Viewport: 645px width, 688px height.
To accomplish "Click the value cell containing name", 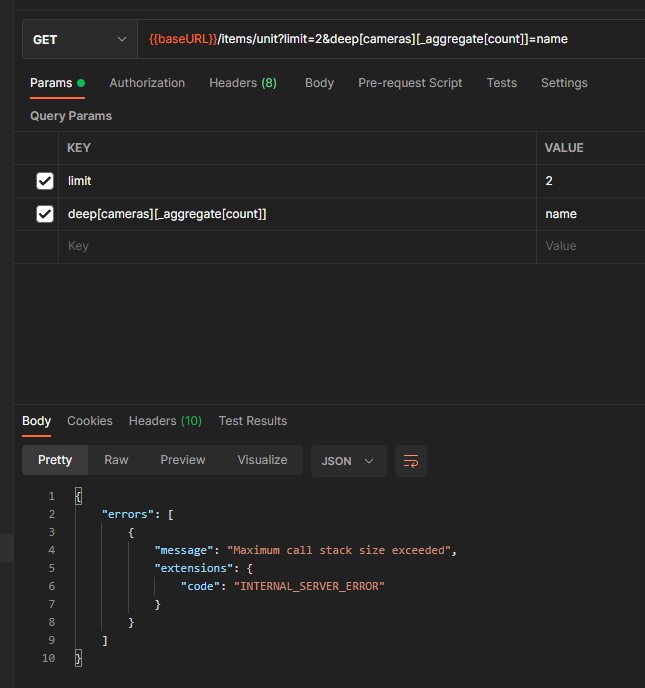I will pos(591,214).
